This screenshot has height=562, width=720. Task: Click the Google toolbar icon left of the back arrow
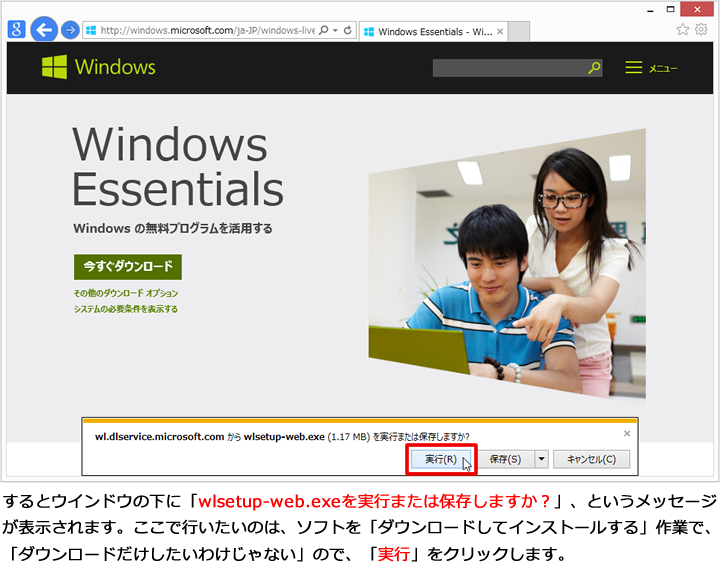point(17,29)
